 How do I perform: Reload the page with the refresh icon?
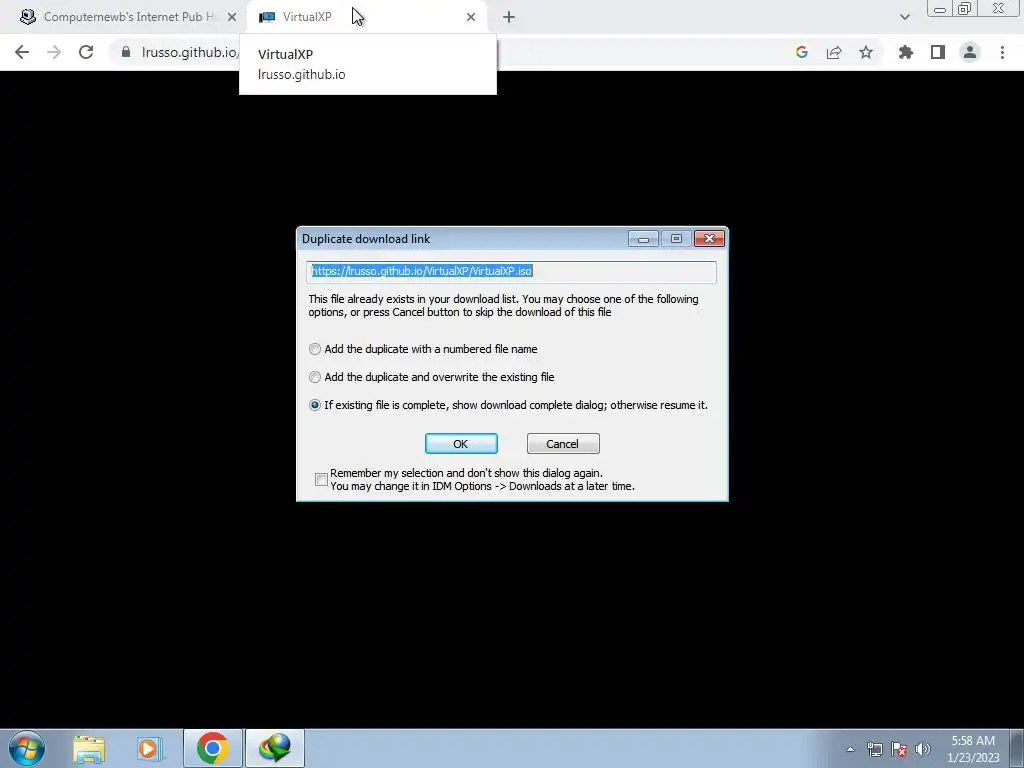pos(86,52)
